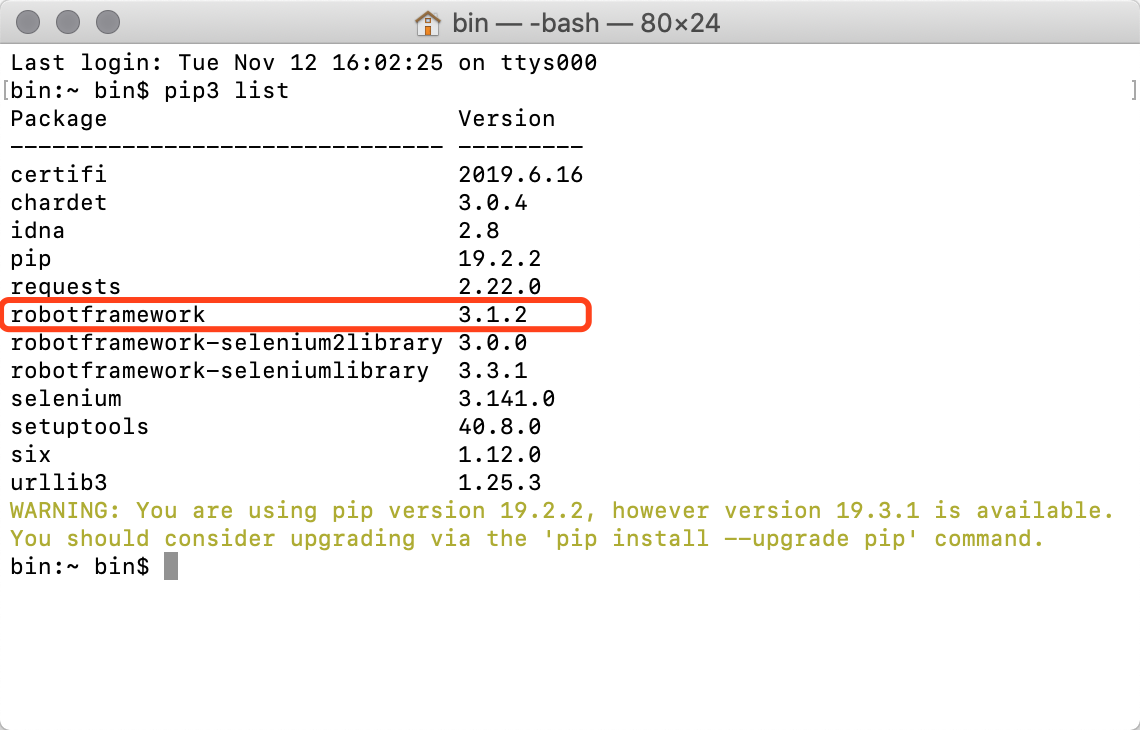The width and height of the screenshot is (1140, 730).
Task: Minimize the Terminal window with the middle button
Action: (69, 22)
